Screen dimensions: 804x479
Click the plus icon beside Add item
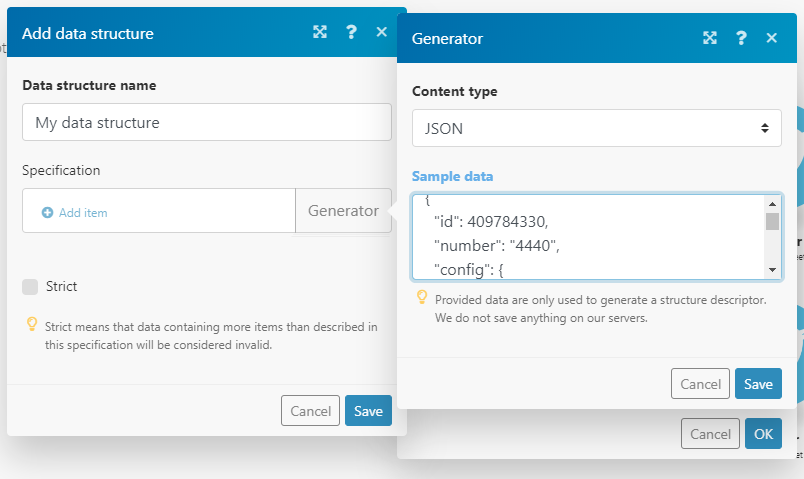point(47,212)
